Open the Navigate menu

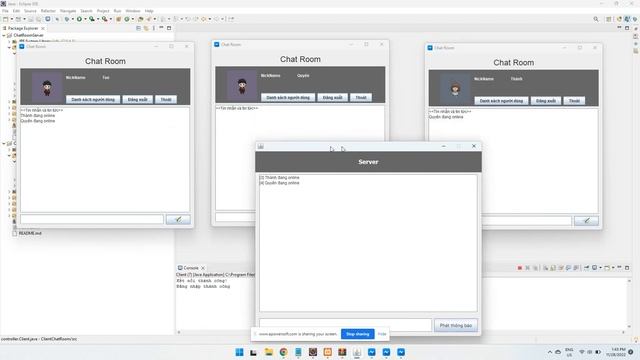coord(68,11)
